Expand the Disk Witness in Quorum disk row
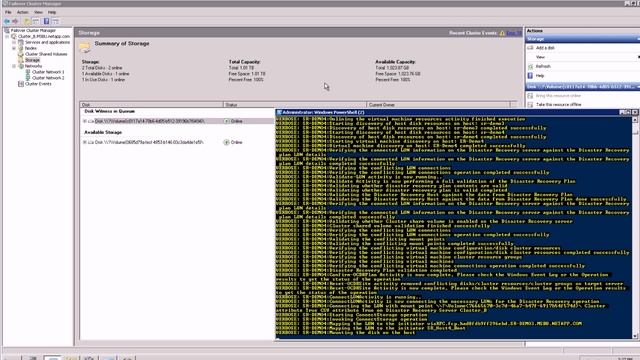This screenshot has width=640, height=360. coord(85,121)
